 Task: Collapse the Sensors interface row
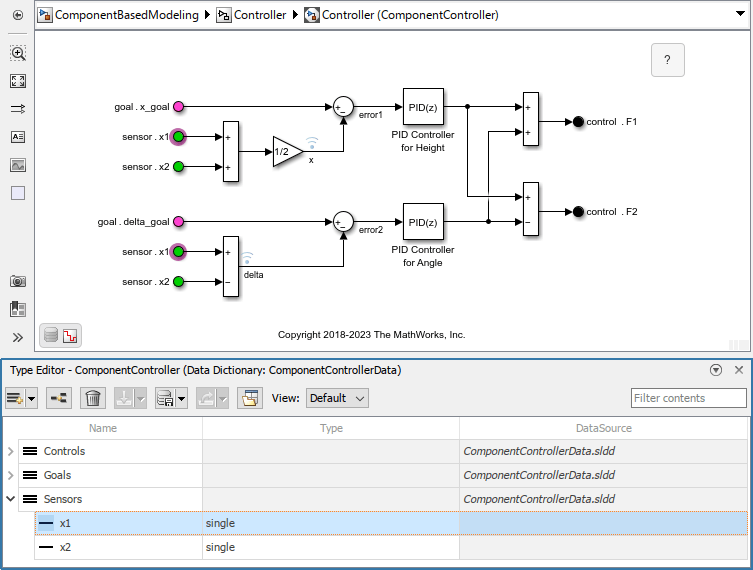point(11,499)
